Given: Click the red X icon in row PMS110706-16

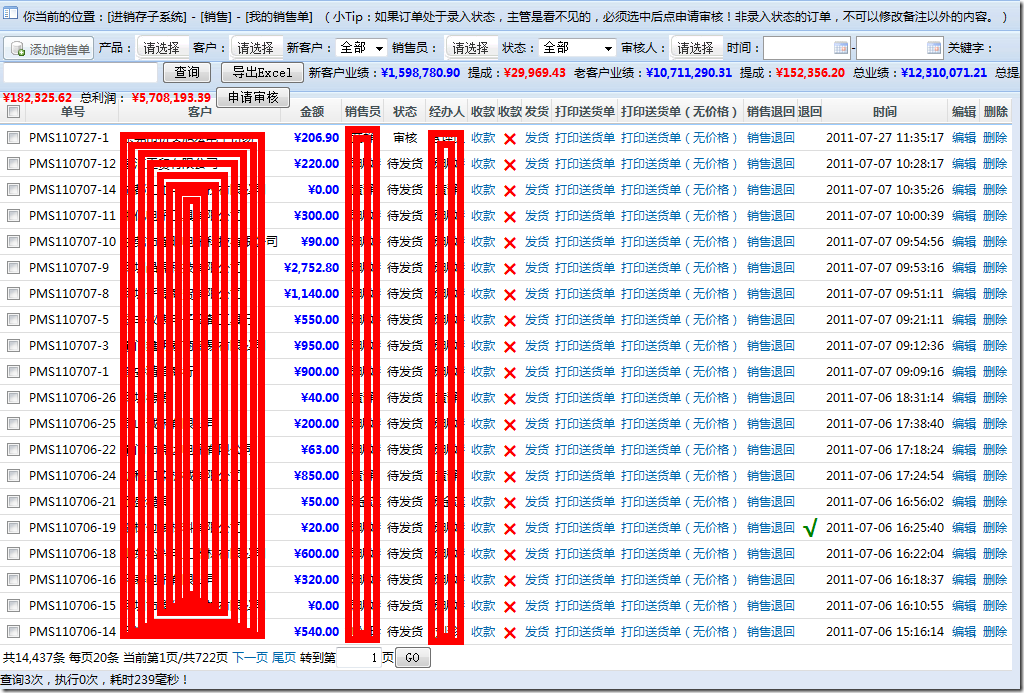Looking at the screenshot, I should pyautogui.click(x=510, y=581).
